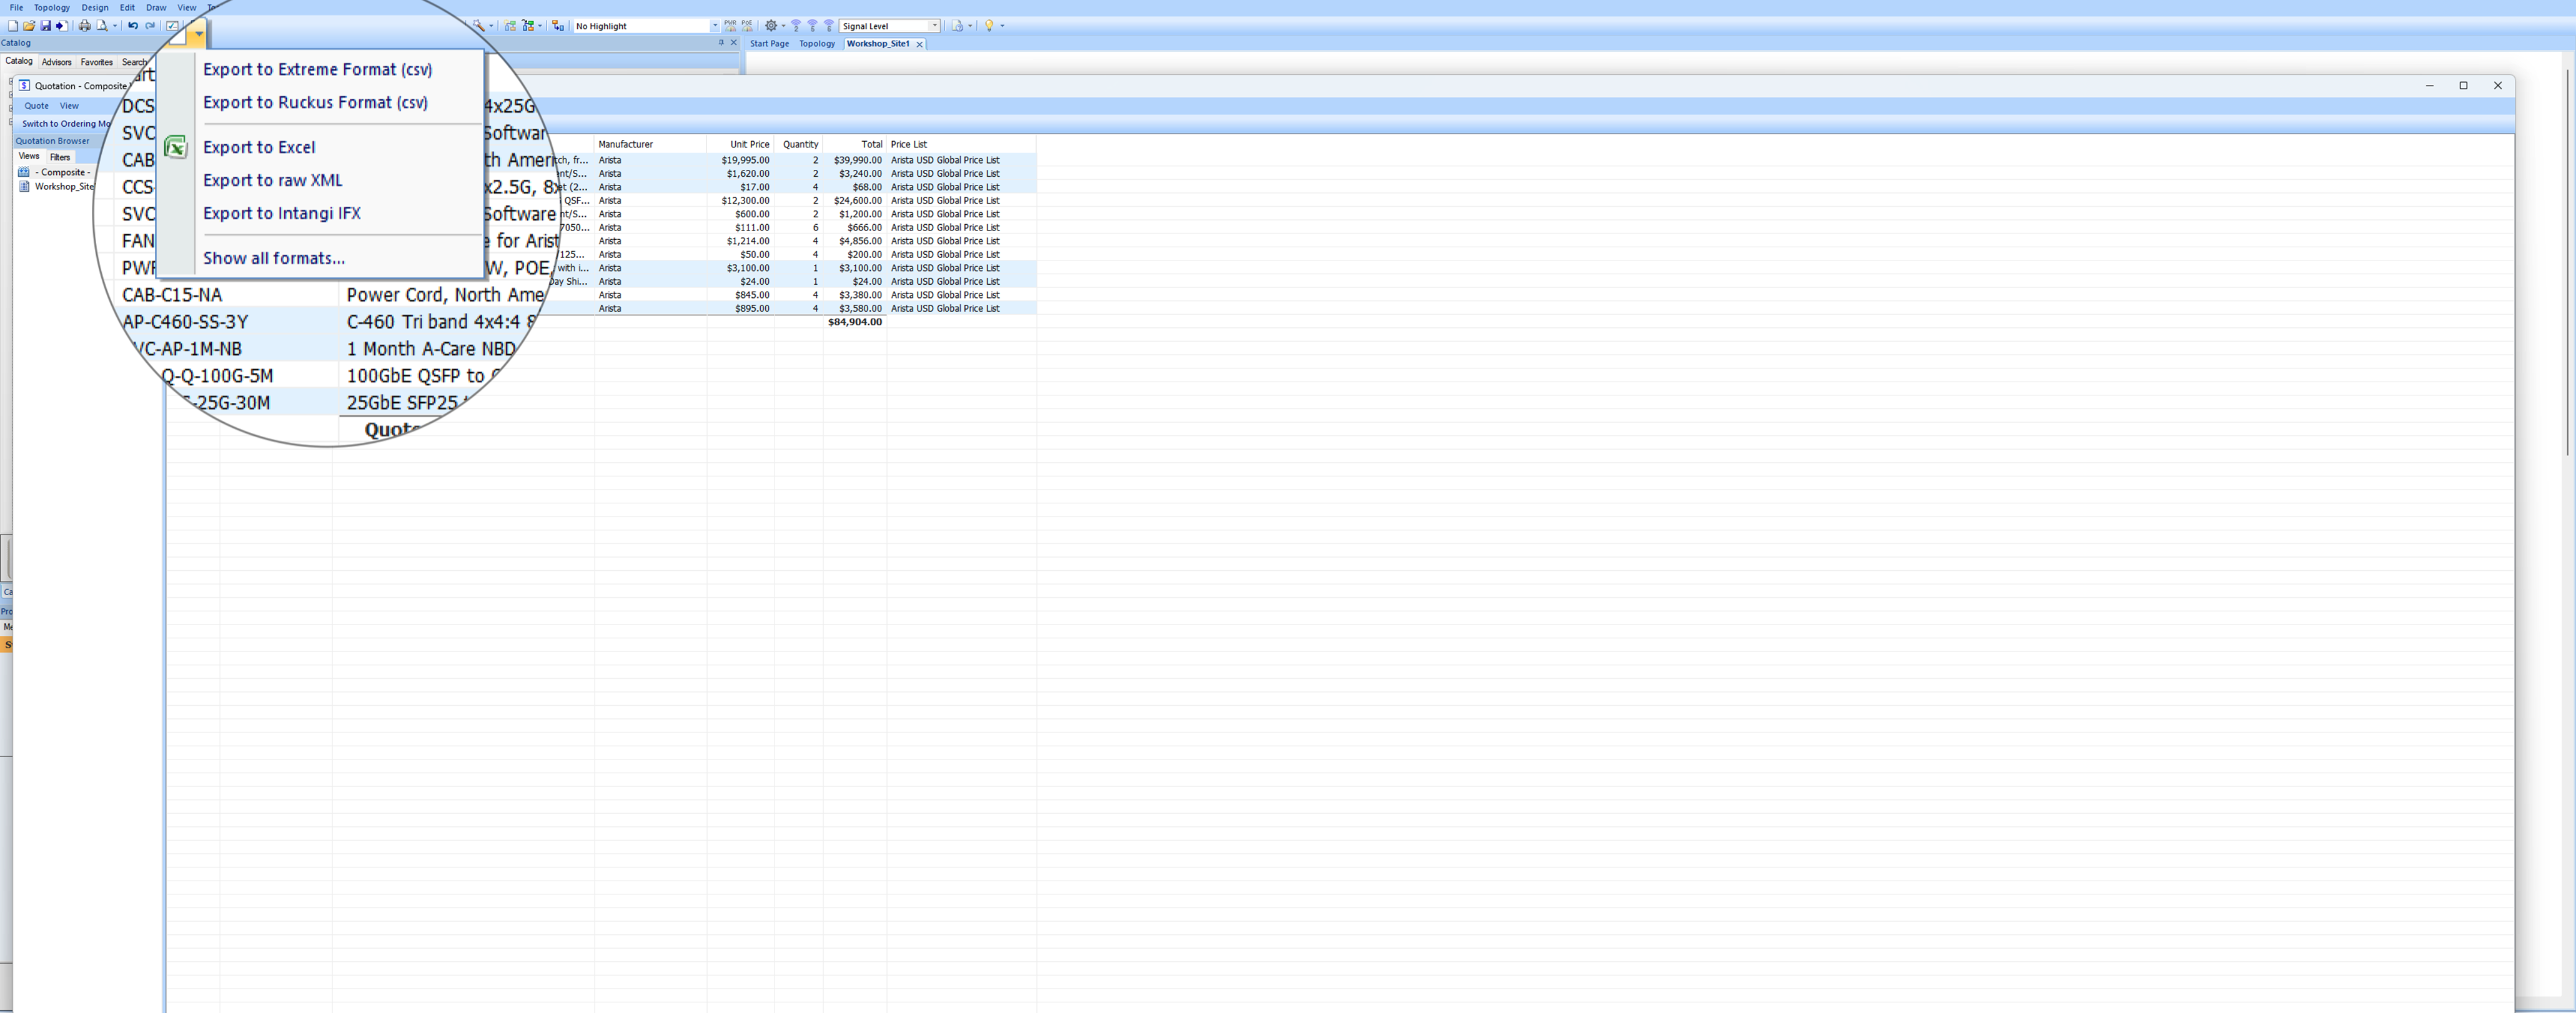Open the Advisors tab in Catalog
The height and width of the screenshot is (1013, 2576).
pyautogui.click(x=56, y=62)
